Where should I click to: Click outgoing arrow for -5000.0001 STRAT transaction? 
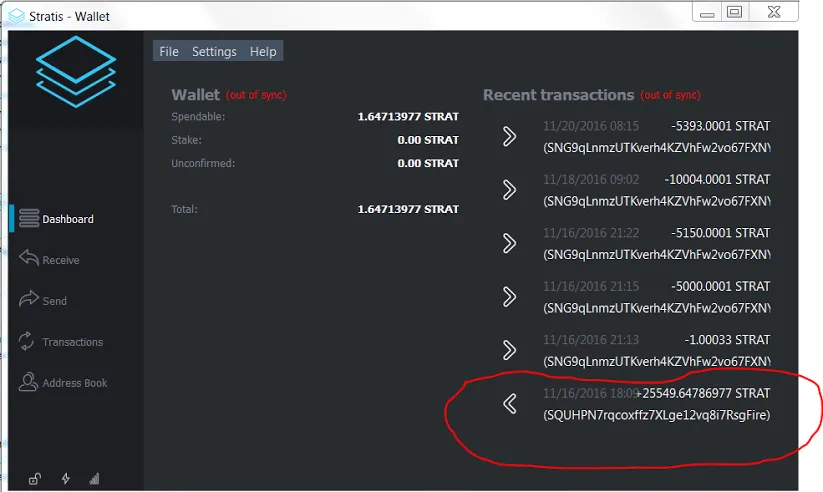pos(509,297)
